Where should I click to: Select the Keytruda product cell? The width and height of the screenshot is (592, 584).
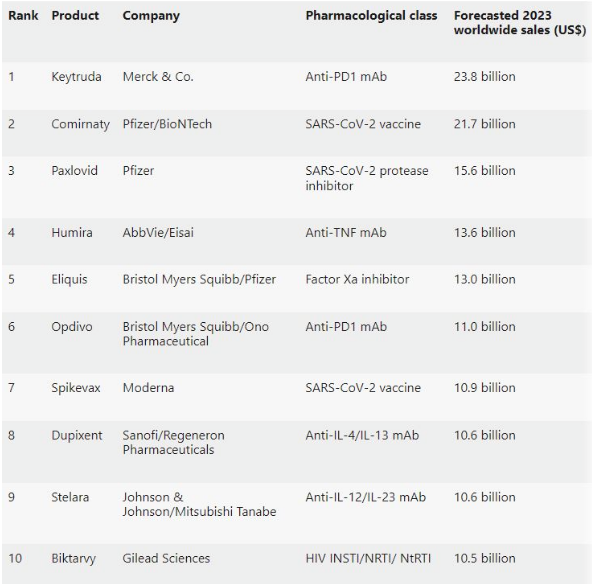[x=76, y=77]
